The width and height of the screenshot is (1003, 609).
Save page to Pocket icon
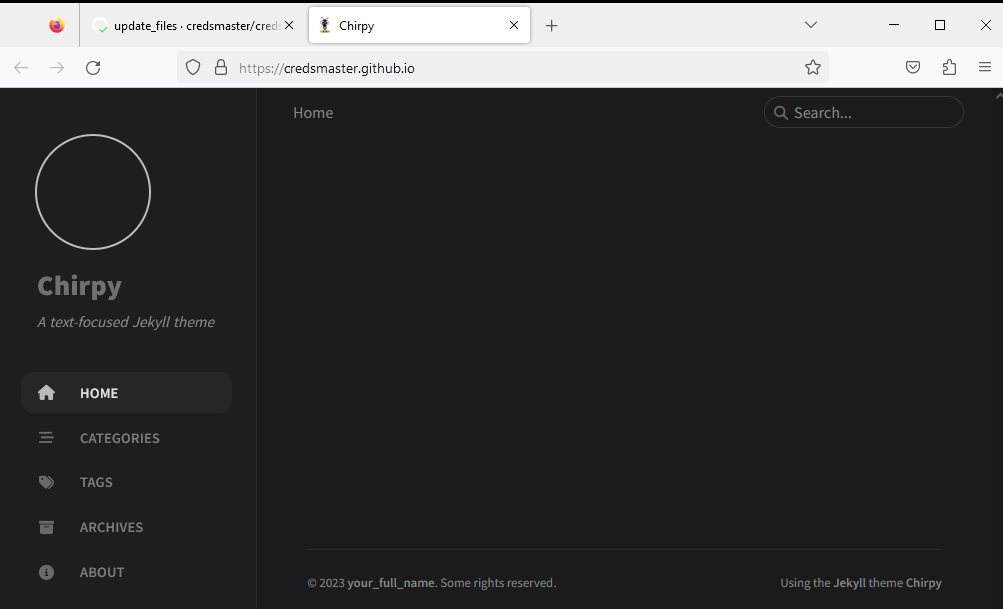913,68
